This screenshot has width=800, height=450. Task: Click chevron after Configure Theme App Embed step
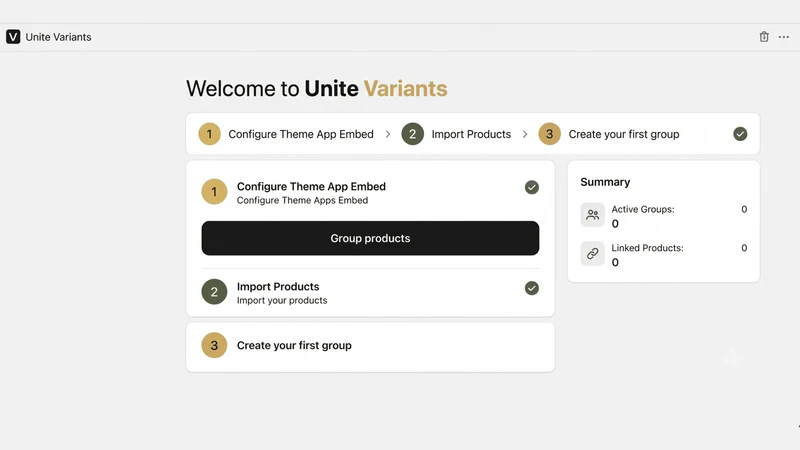click(388, 134)
